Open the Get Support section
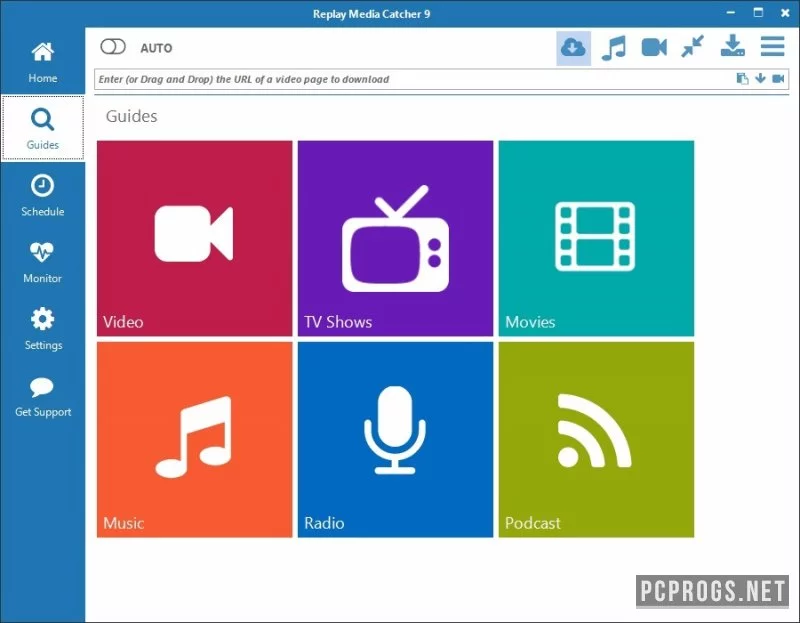This screenshot has height=623, width=800. coord(42,396)
